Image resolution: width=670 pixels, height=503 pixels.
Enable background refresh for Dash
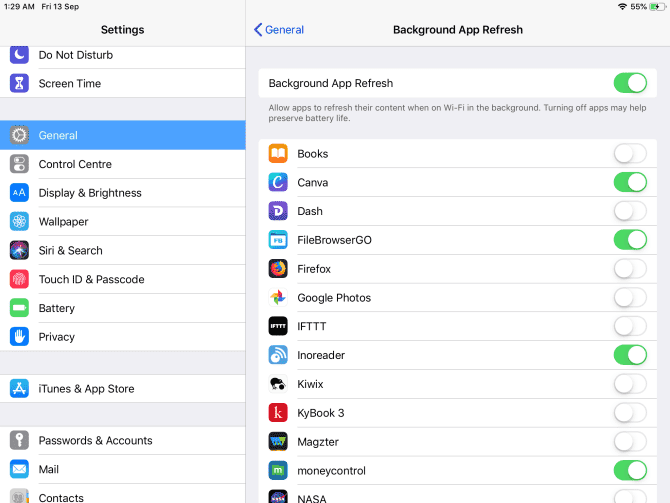click(x=630, y=211)
